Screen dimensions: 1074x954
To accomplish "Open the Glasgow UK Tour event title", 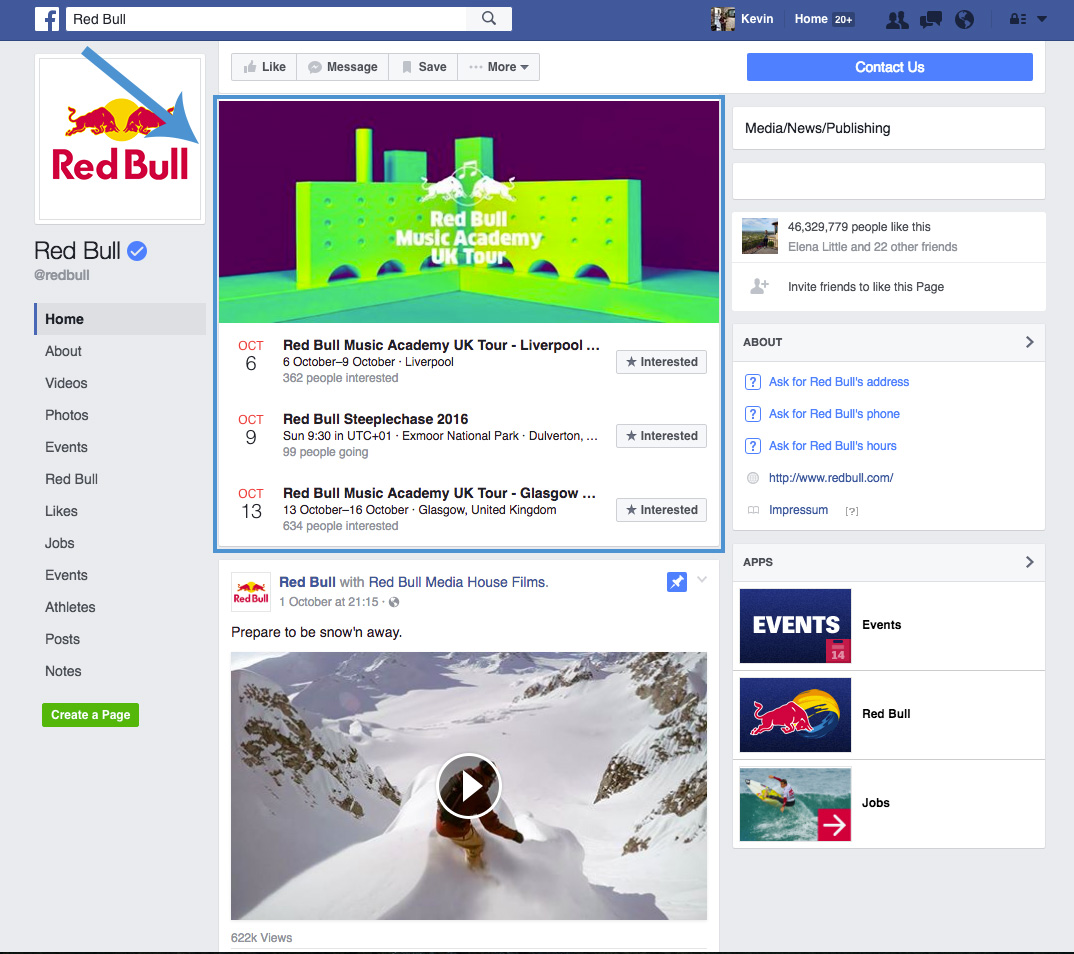I will pyautogui.click(x=439, y=493).
